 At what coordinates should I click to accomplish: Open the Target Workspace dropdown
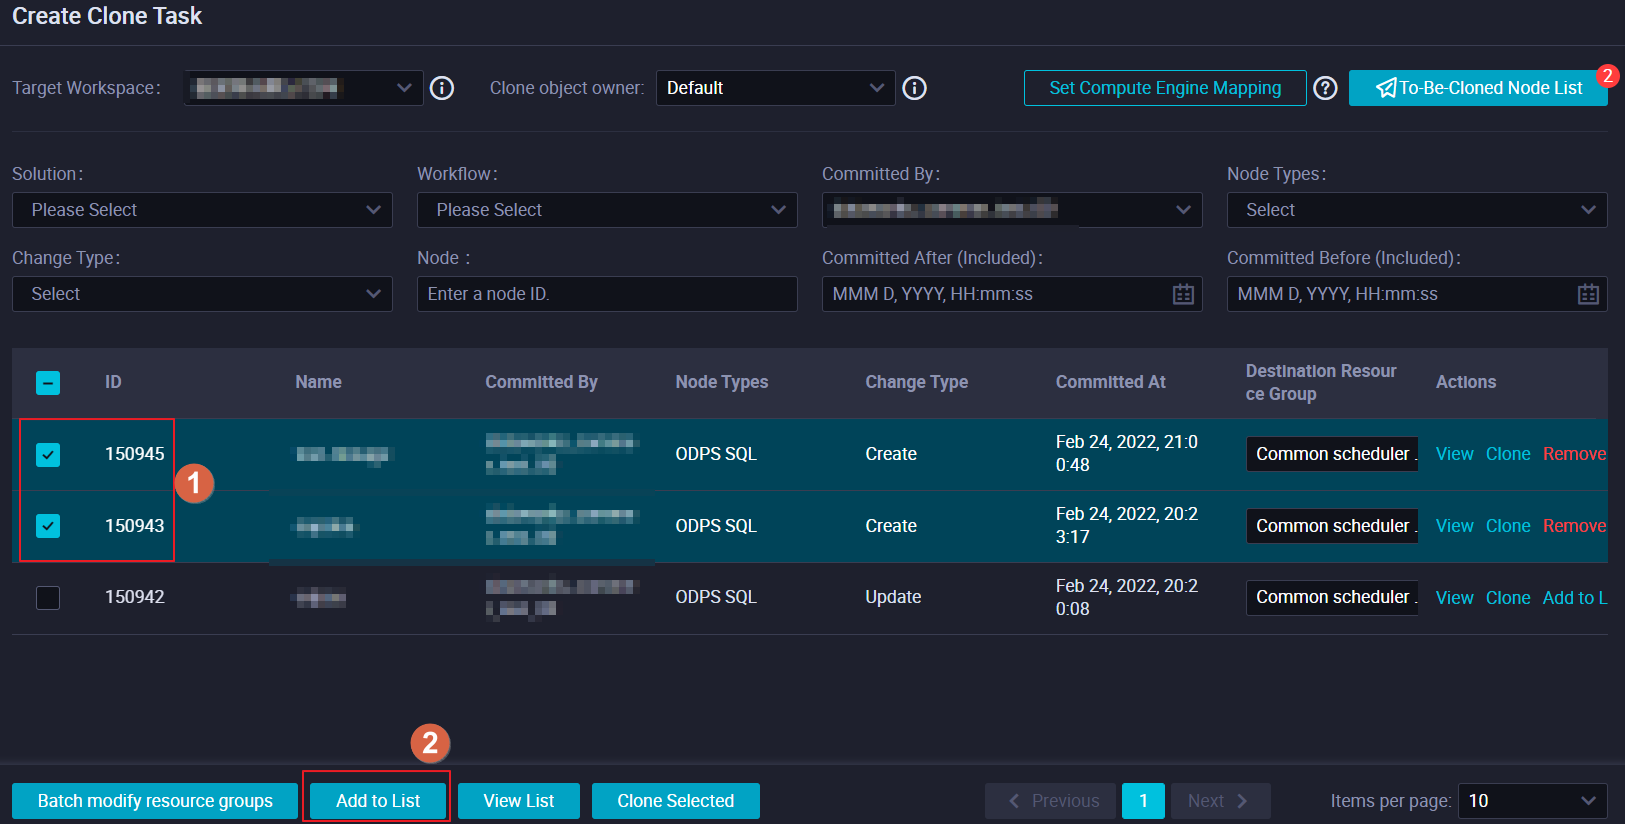(304, 88)
